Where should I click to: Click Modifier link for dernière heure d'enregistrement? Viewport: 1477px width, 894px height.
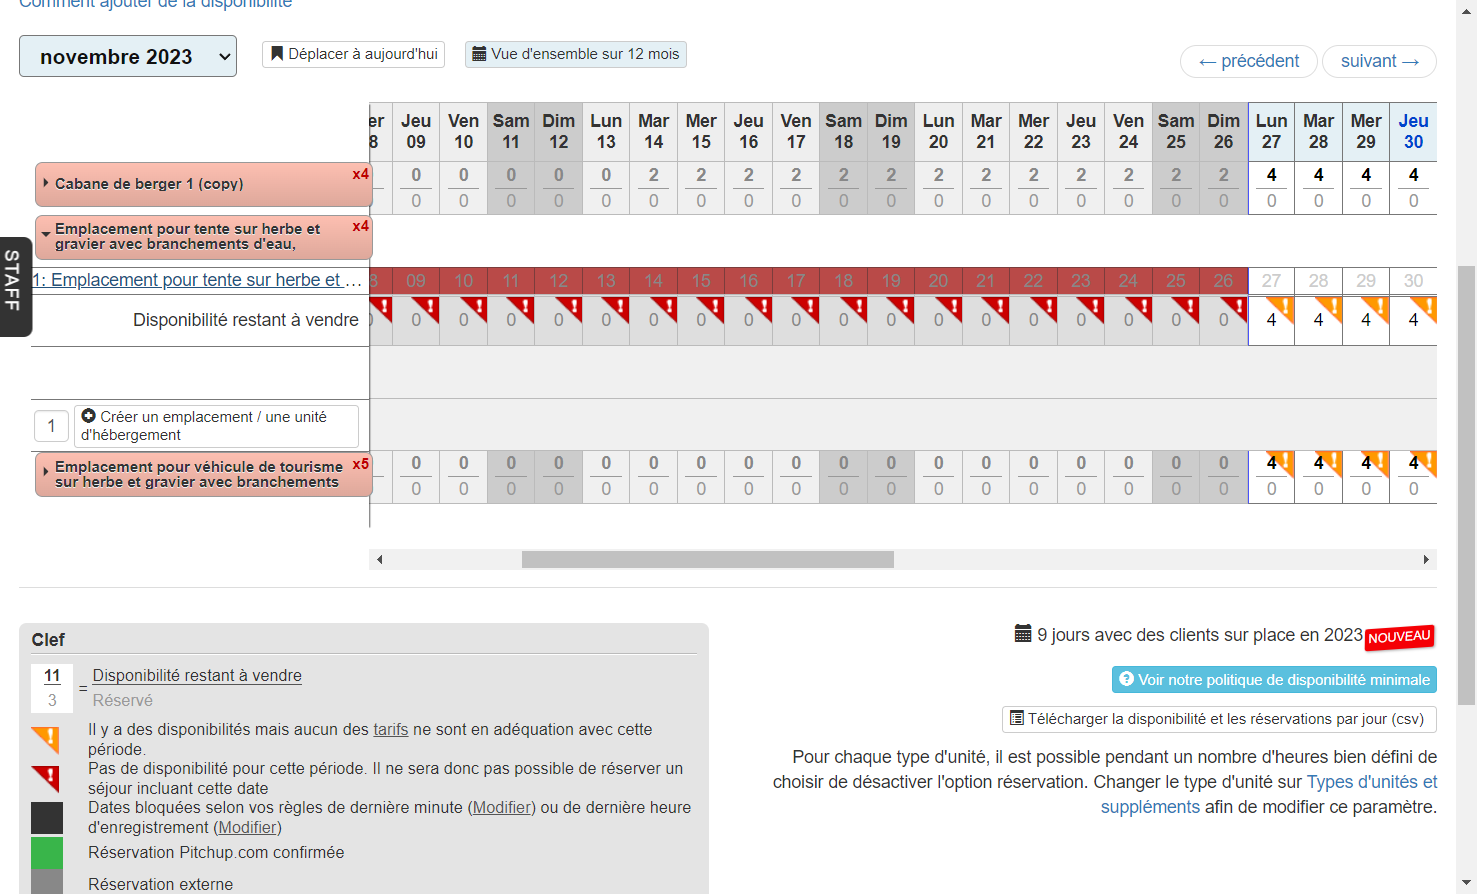click(248, 828)
